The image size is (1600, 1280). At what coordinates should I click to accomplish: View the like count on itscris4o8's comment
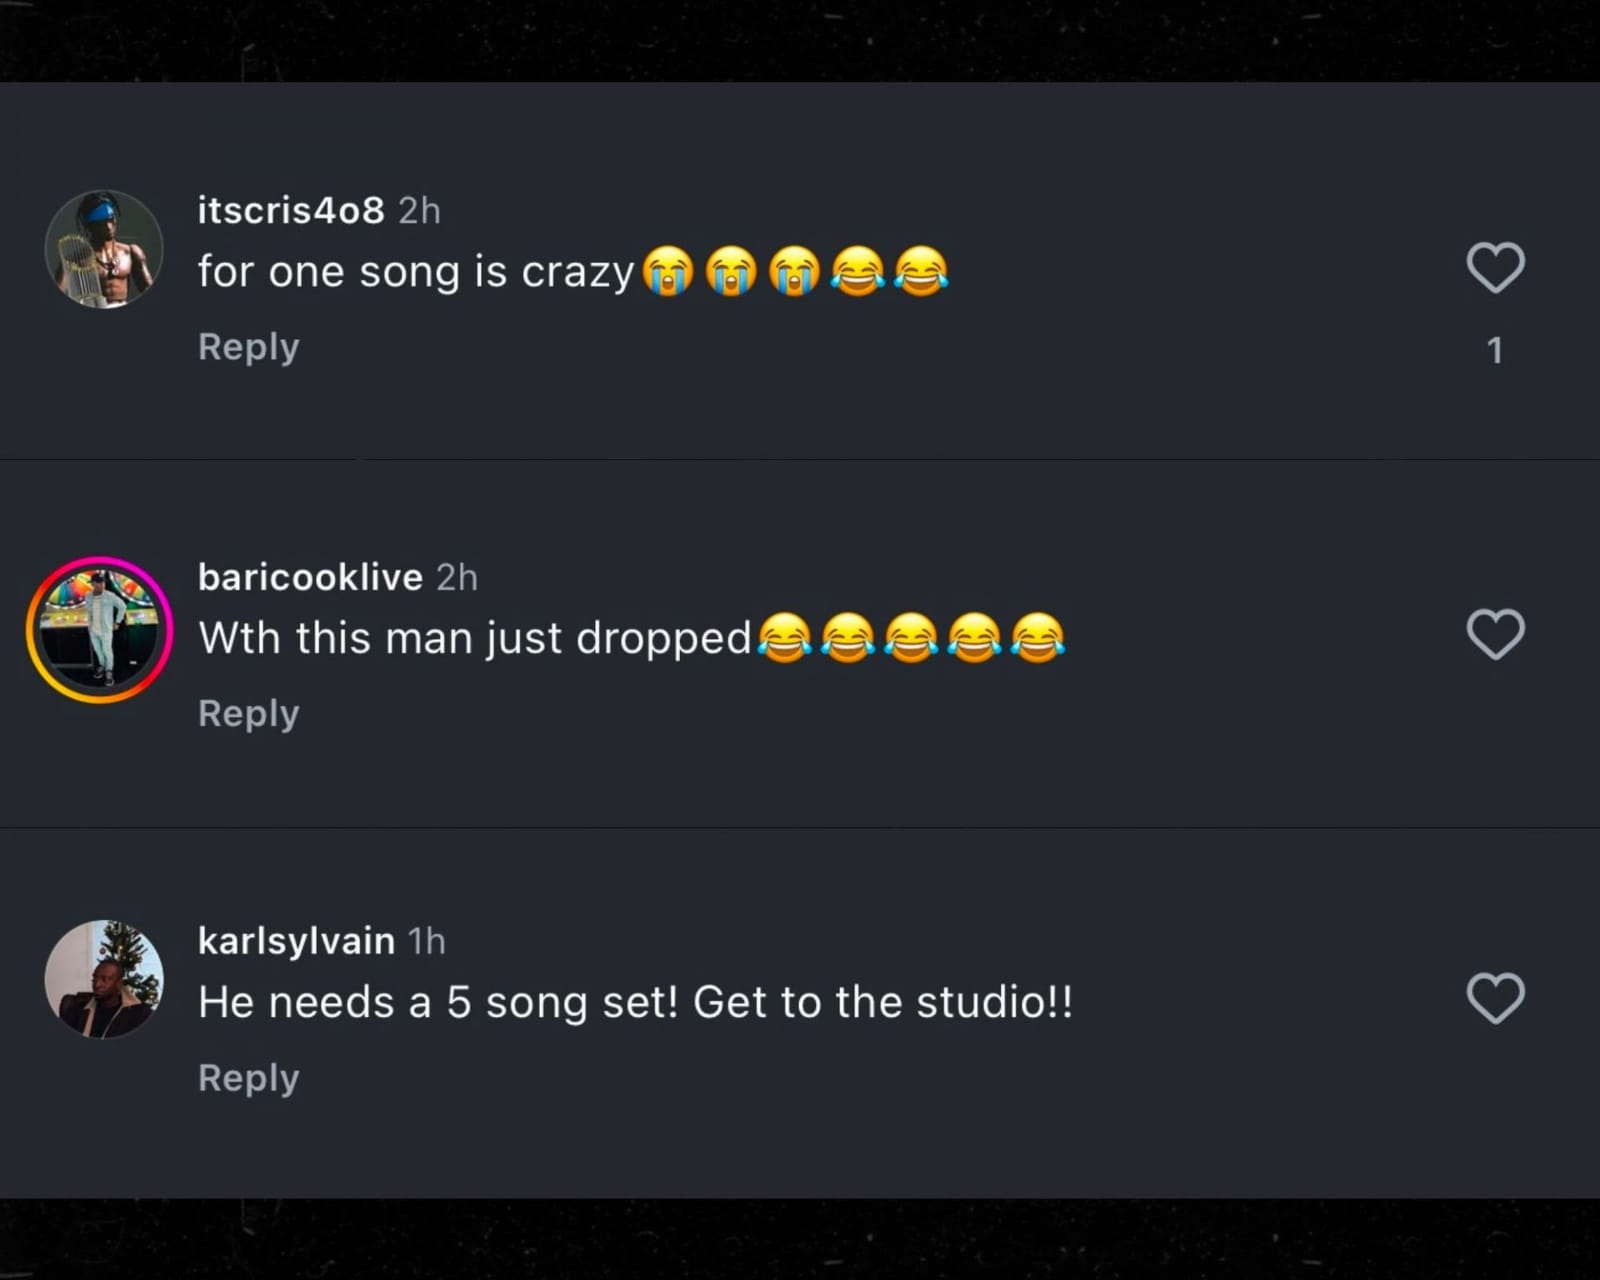pos(1495,350)
